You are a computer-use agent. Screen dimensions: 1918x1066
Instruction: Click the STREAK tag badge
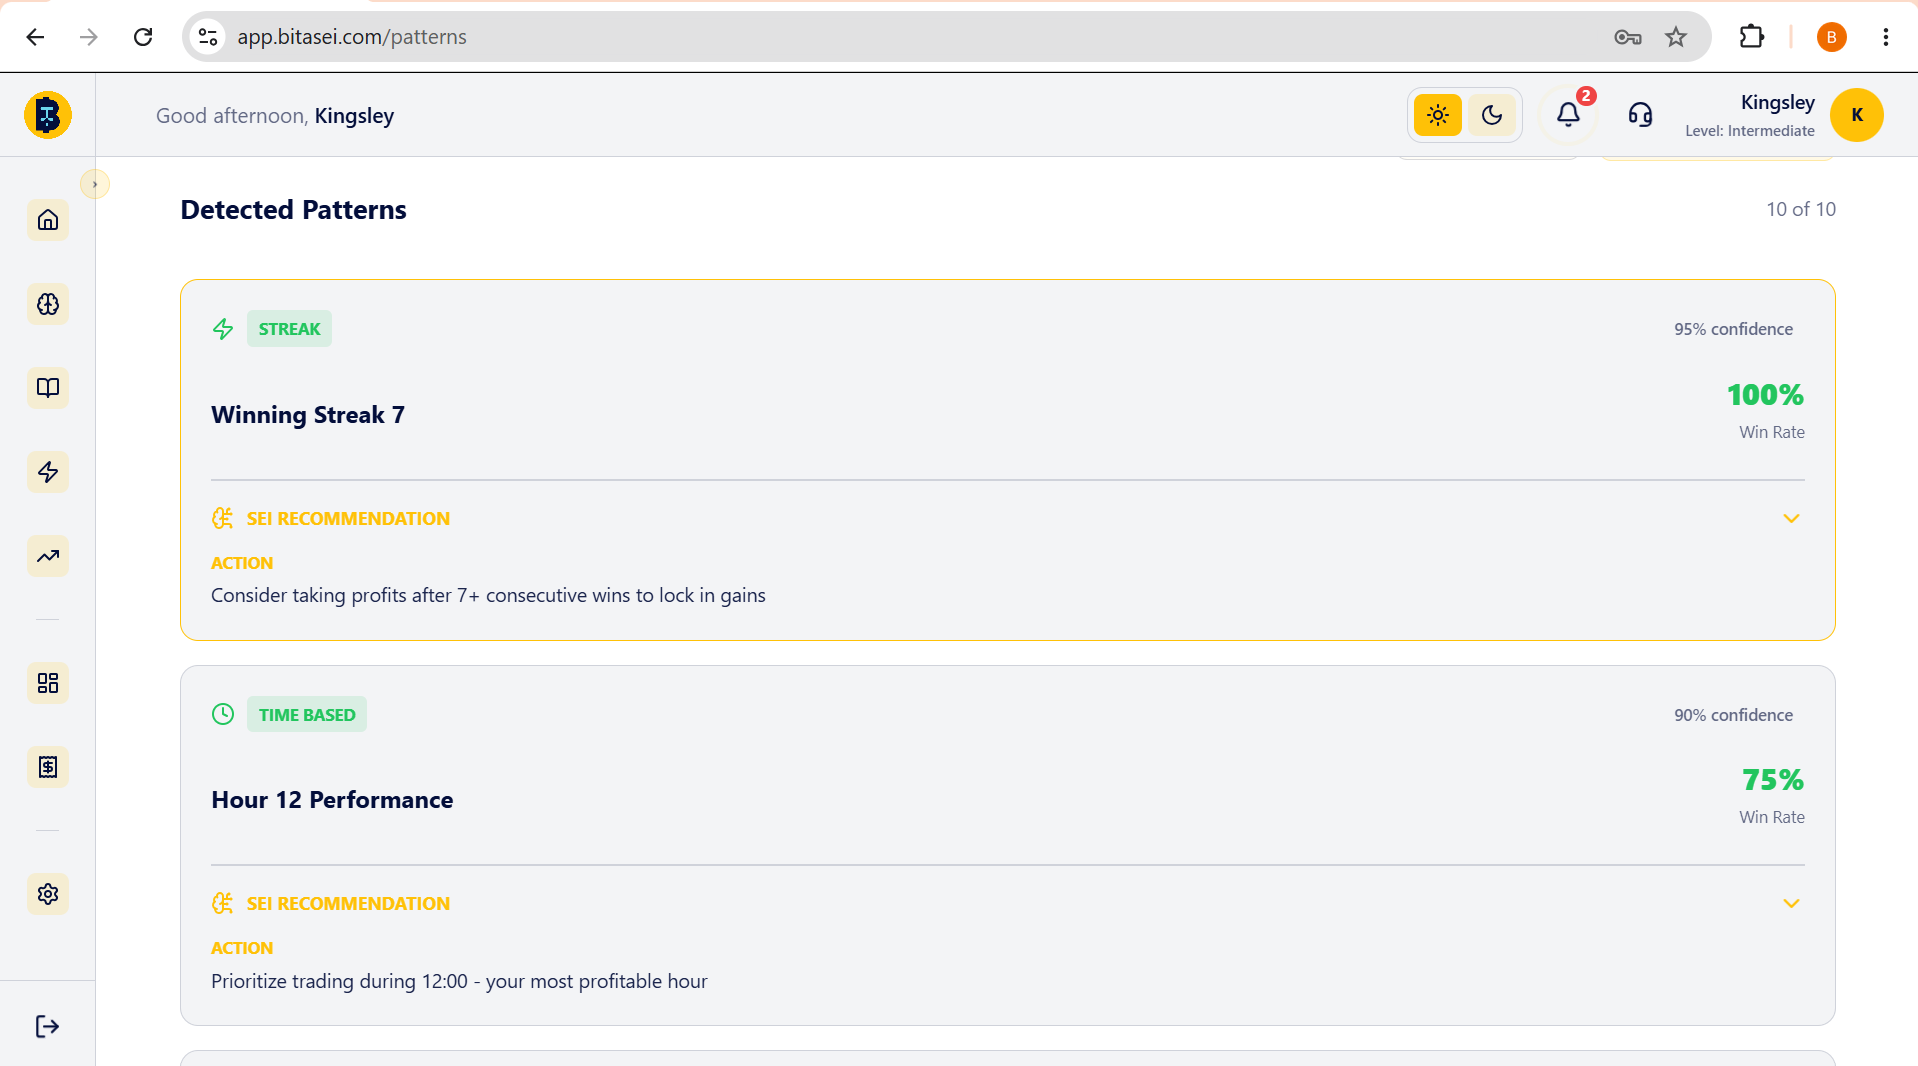click(x=289, y=329)
